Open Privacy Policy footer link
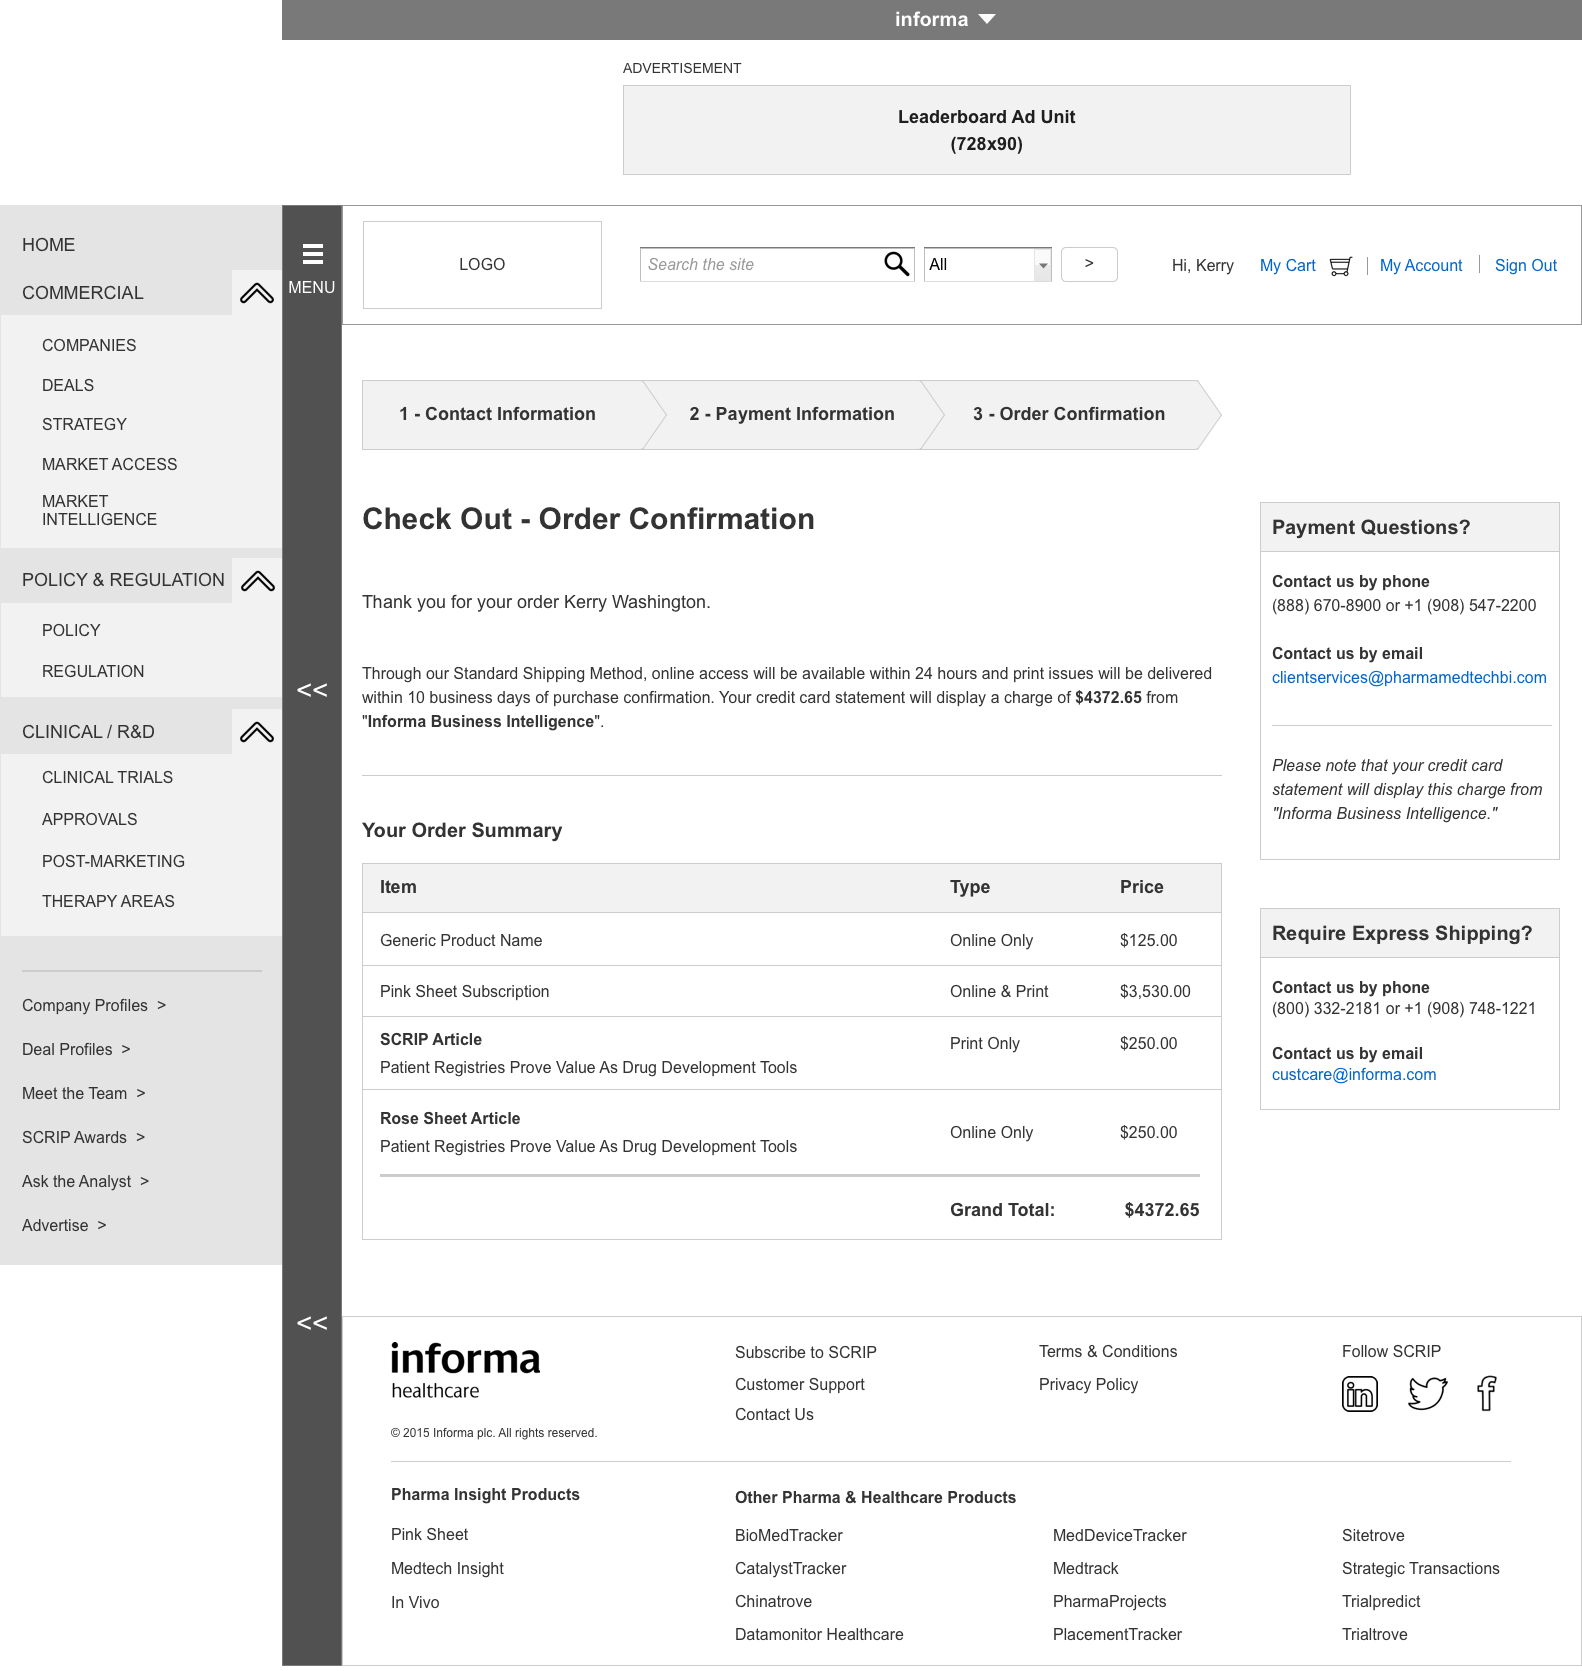Image resolution: width=1582 pixels, height=1671 pixels. point(1088,1385)
